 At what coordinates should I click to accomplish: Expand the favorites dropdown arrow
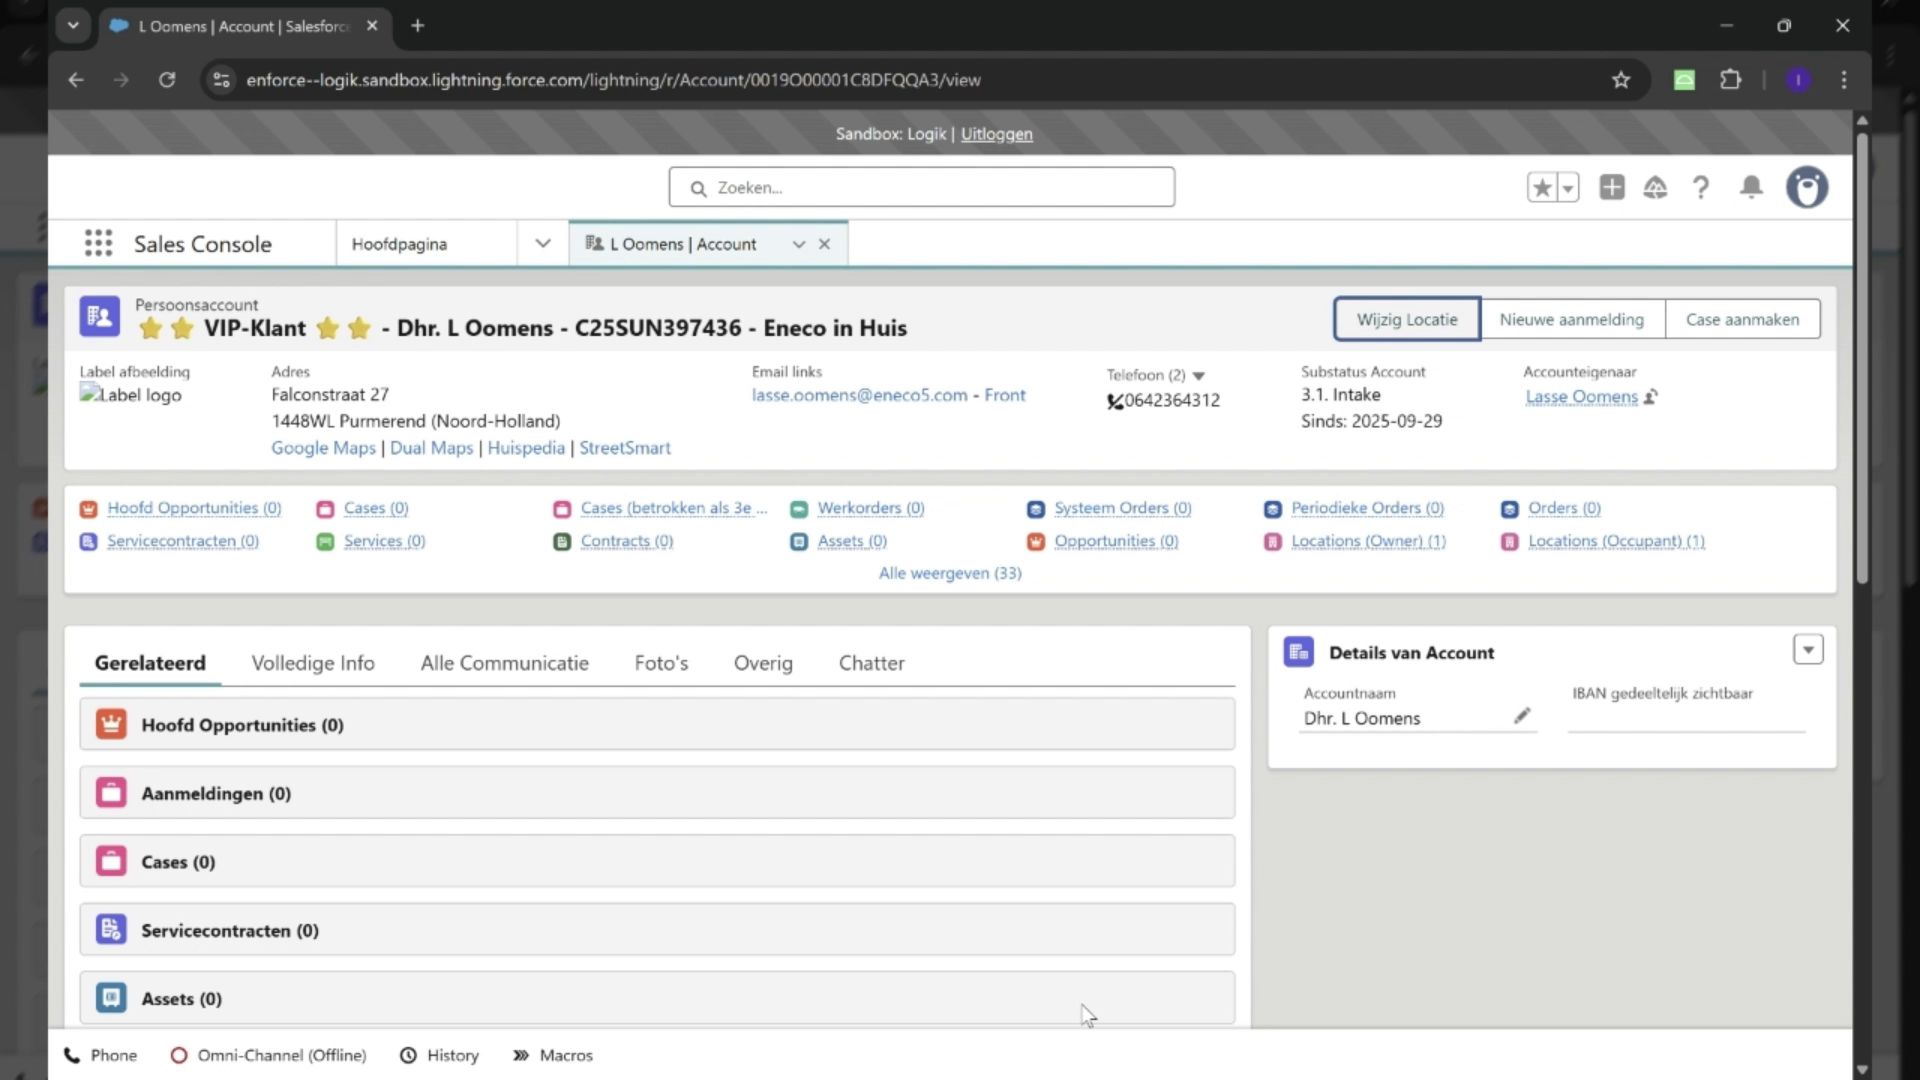click(1568, 187)
